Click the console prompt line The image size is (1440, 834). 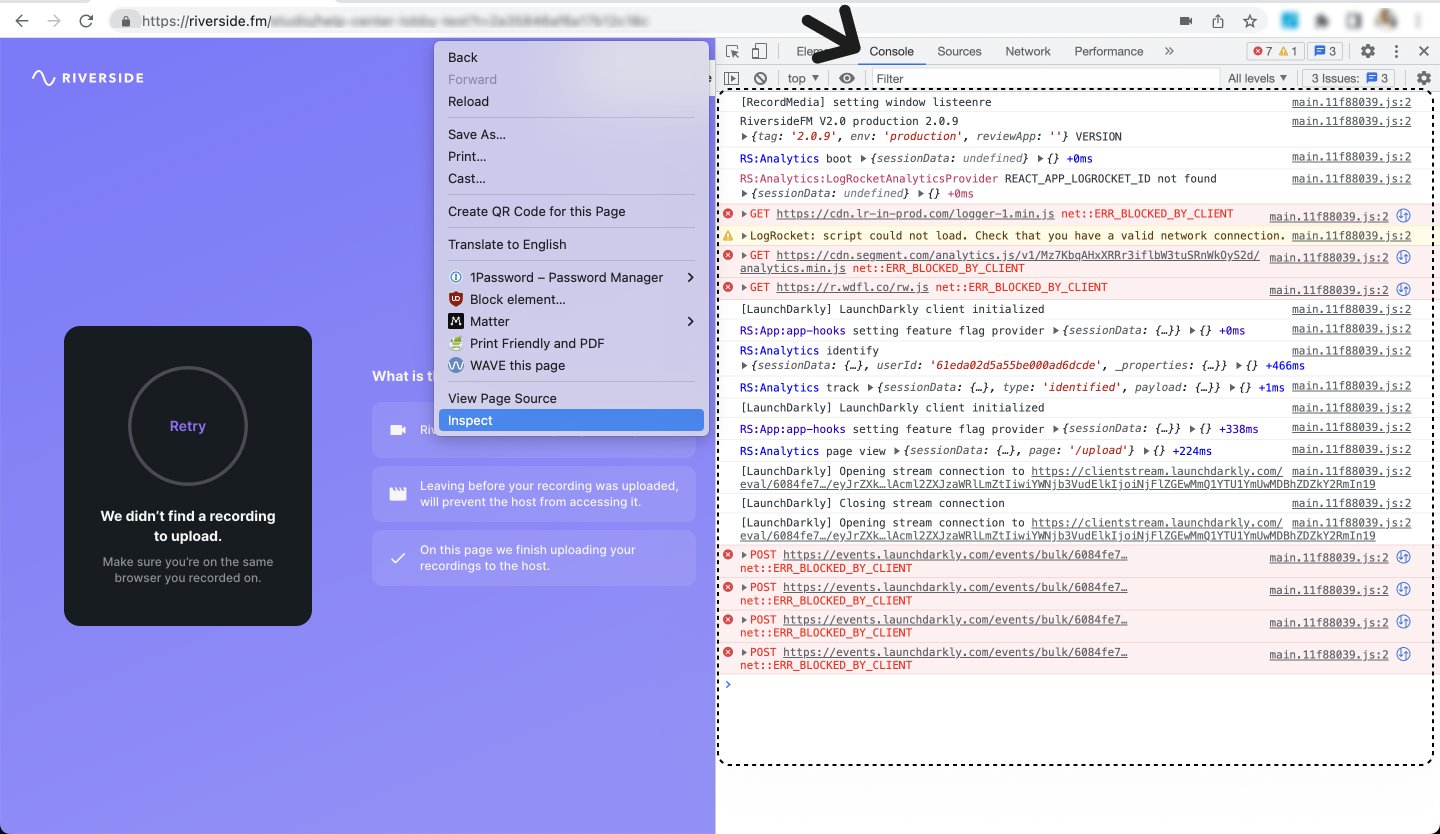click(1075, 685)
